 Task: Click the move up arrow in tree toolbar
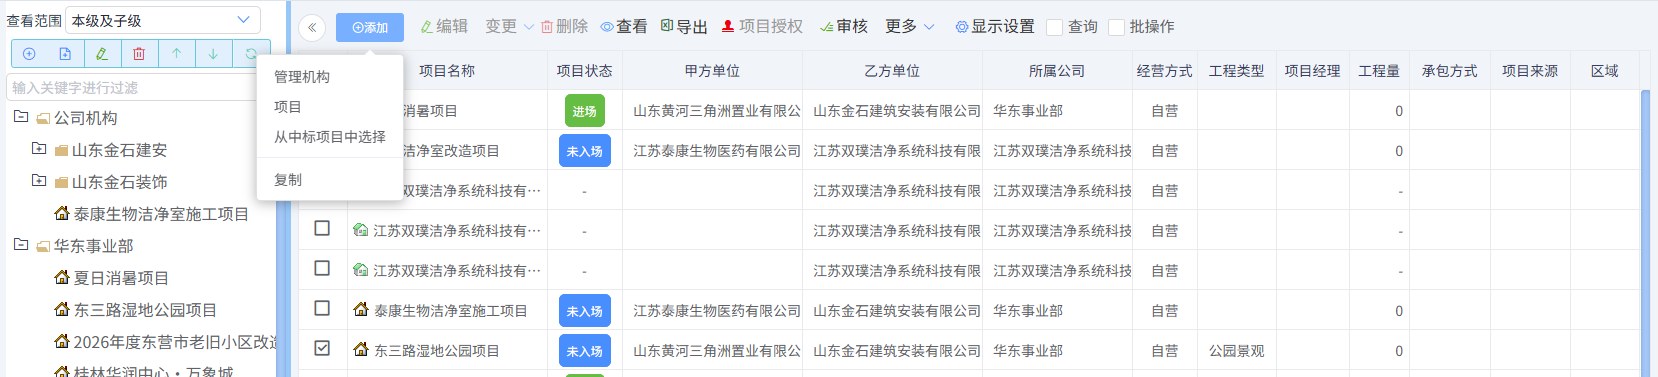coord(176,54)
